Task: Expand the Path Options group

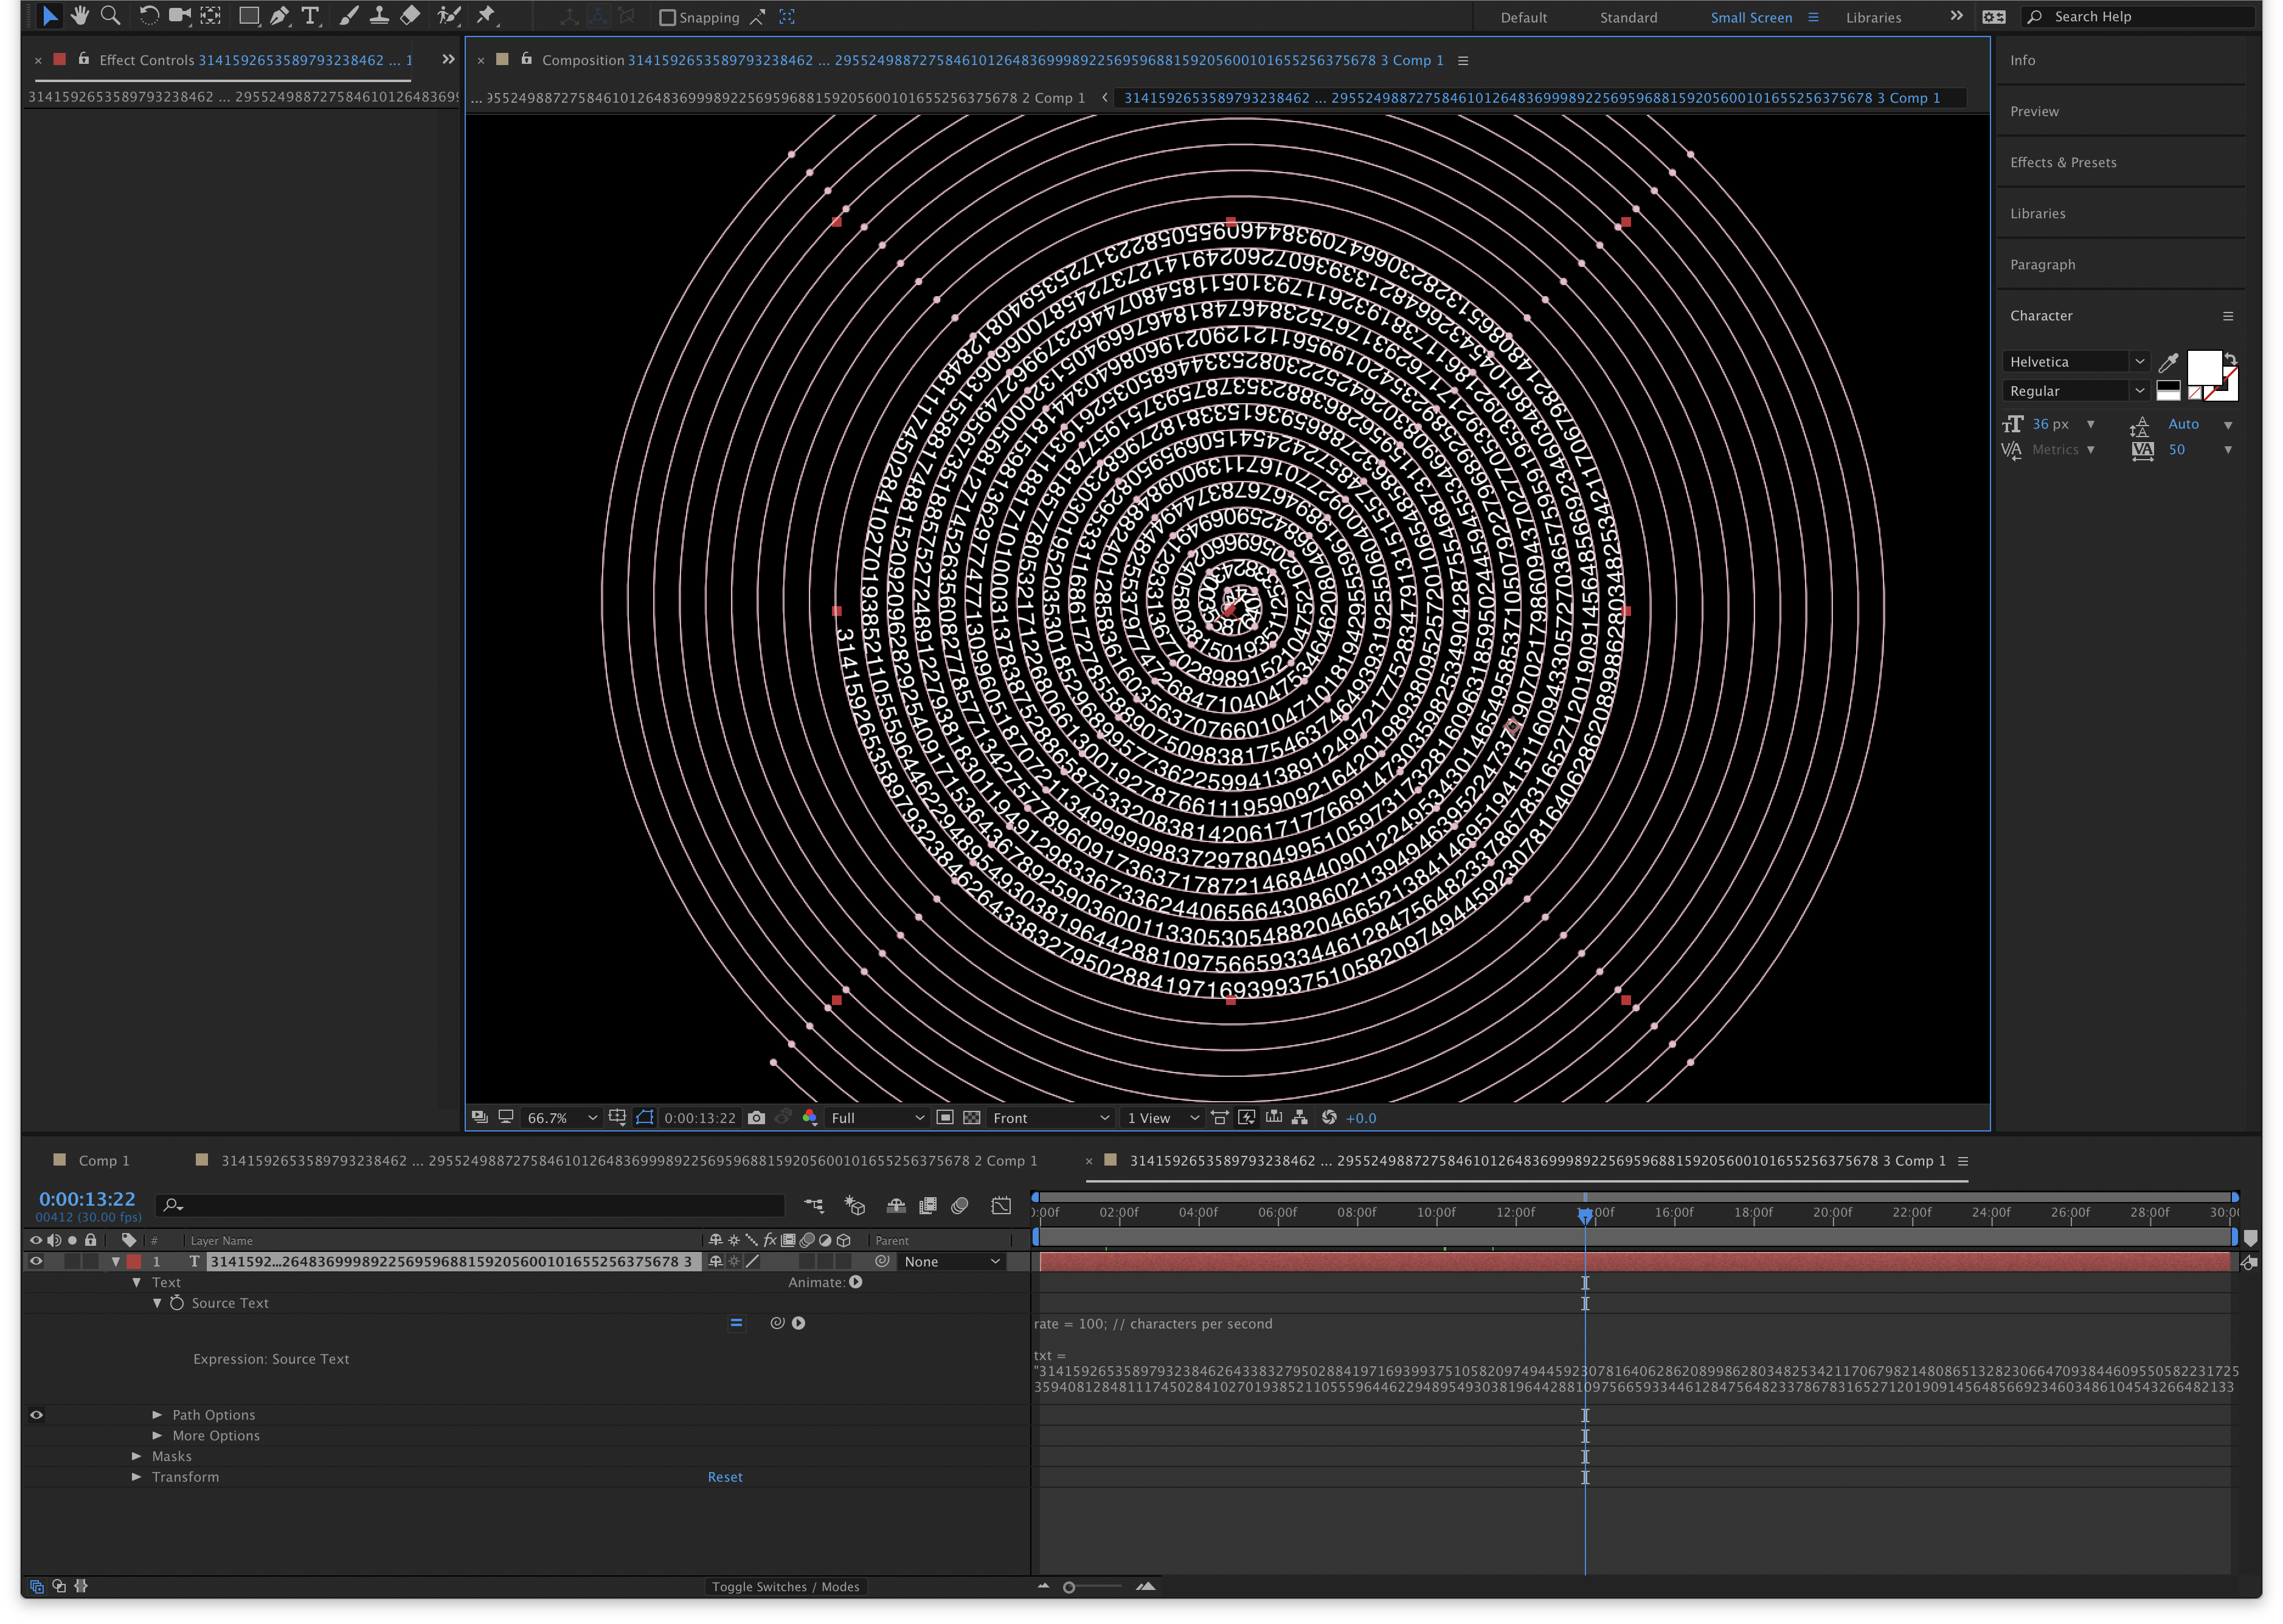Action: click(157, 1414)
